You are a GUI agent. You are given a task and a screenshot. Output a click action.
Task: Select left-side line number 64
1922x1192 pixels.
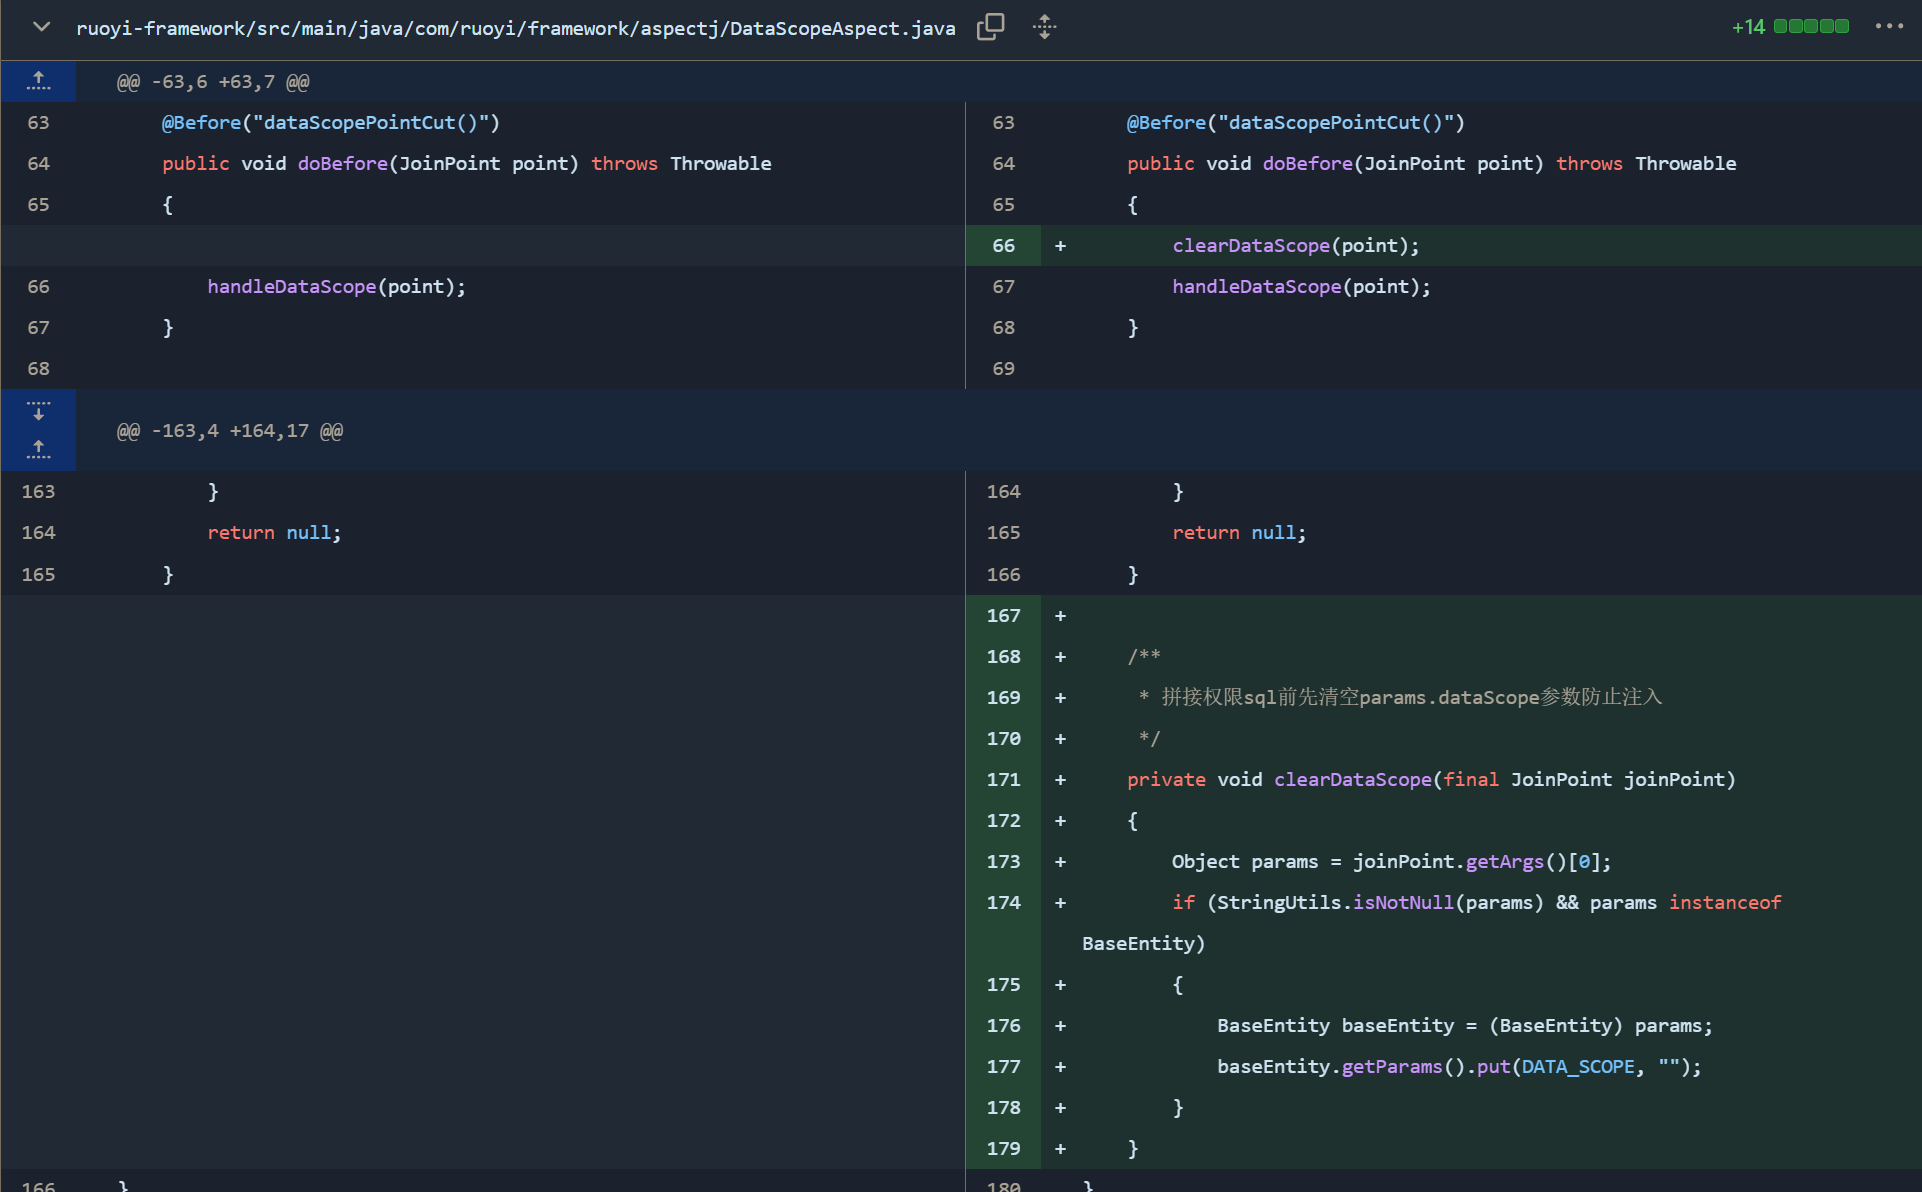(38, 163)
